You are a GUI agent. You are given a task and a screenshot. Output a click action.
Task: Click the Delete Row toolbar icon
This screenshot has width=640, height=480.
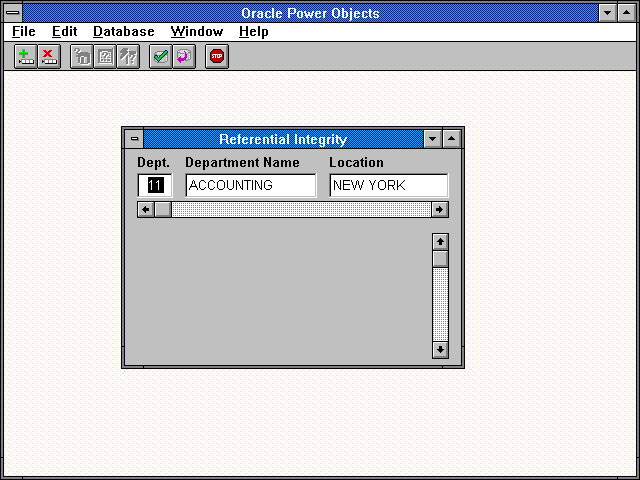[49, 57]
